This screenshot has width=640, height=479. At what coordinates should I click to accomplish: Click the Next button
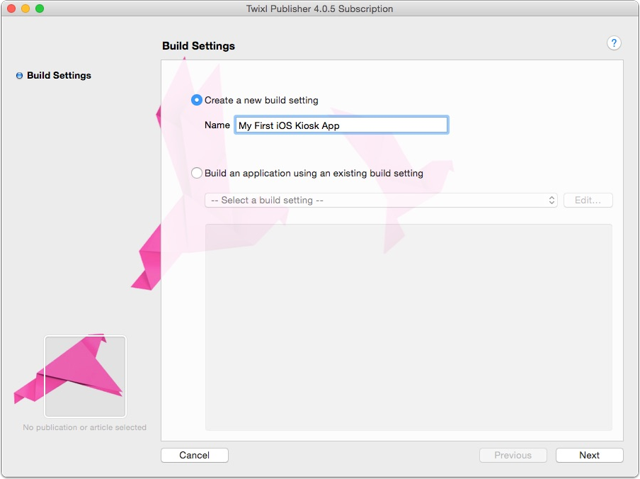[589, 455]
